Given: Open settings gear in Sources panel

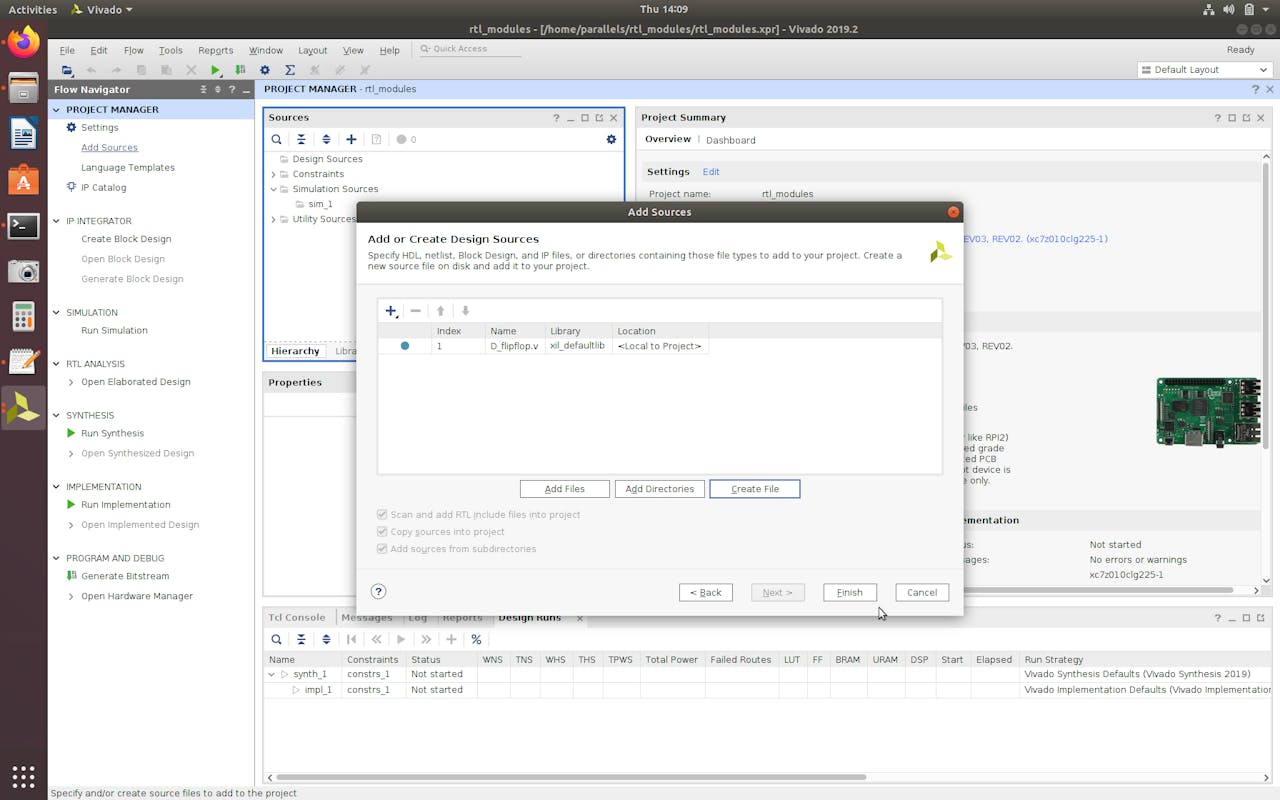Looking at the screenshot, I should point(611,139).
